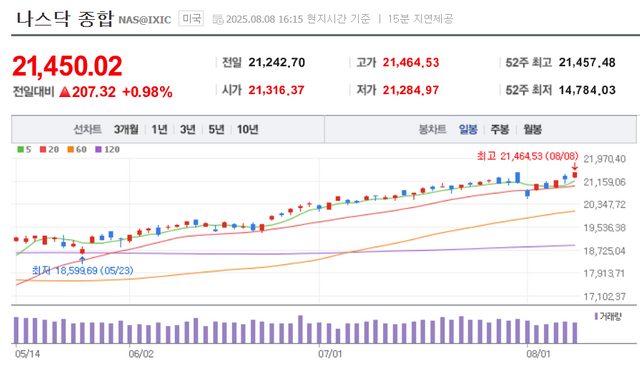Switch to 월봉 monthly candle chart
Screen dimensions: 640x369
(533, 129)
